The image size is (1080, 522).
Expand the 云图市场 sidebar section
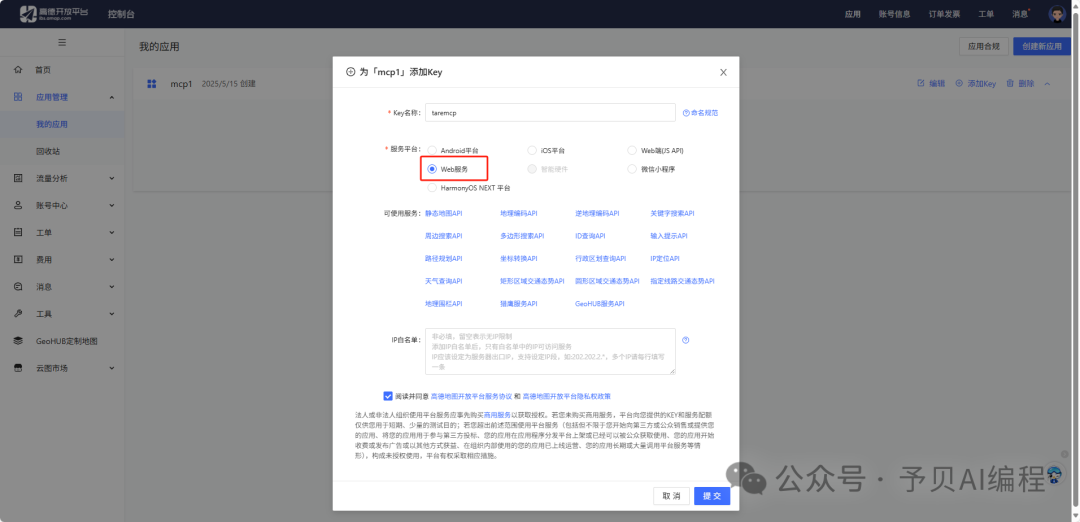click(x=112, y=368)
